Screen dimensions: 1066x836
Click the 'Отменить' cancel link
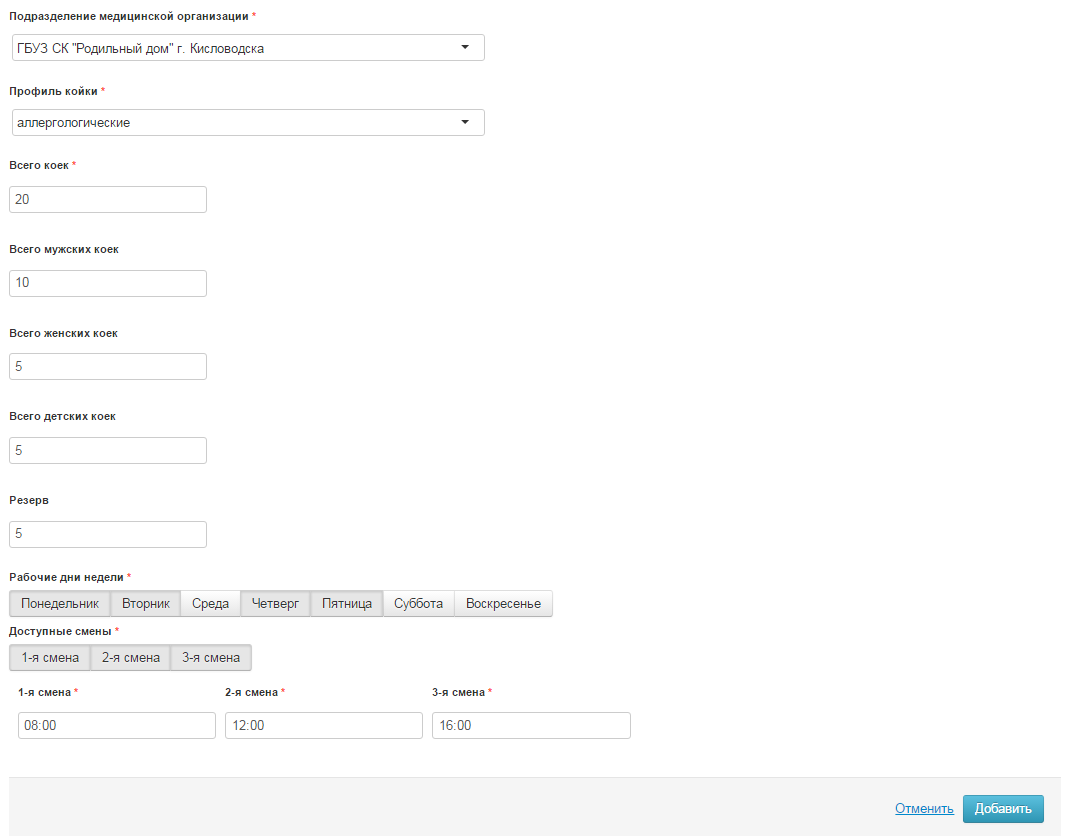coord(924,808)
